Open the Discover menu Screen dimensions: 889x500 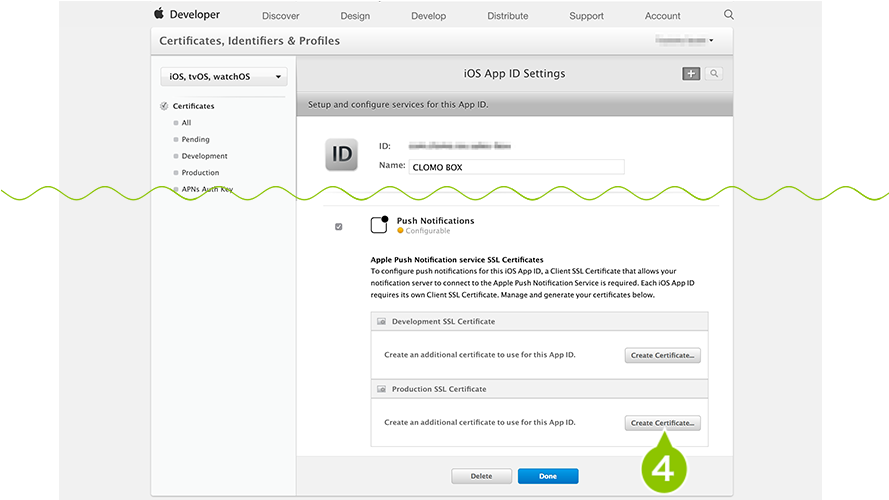pyautogui.click(x=281, y=16)
